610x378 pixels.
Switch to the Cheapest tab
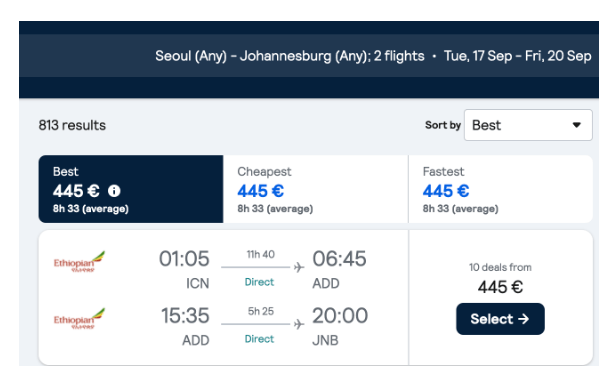click(316, 189)
